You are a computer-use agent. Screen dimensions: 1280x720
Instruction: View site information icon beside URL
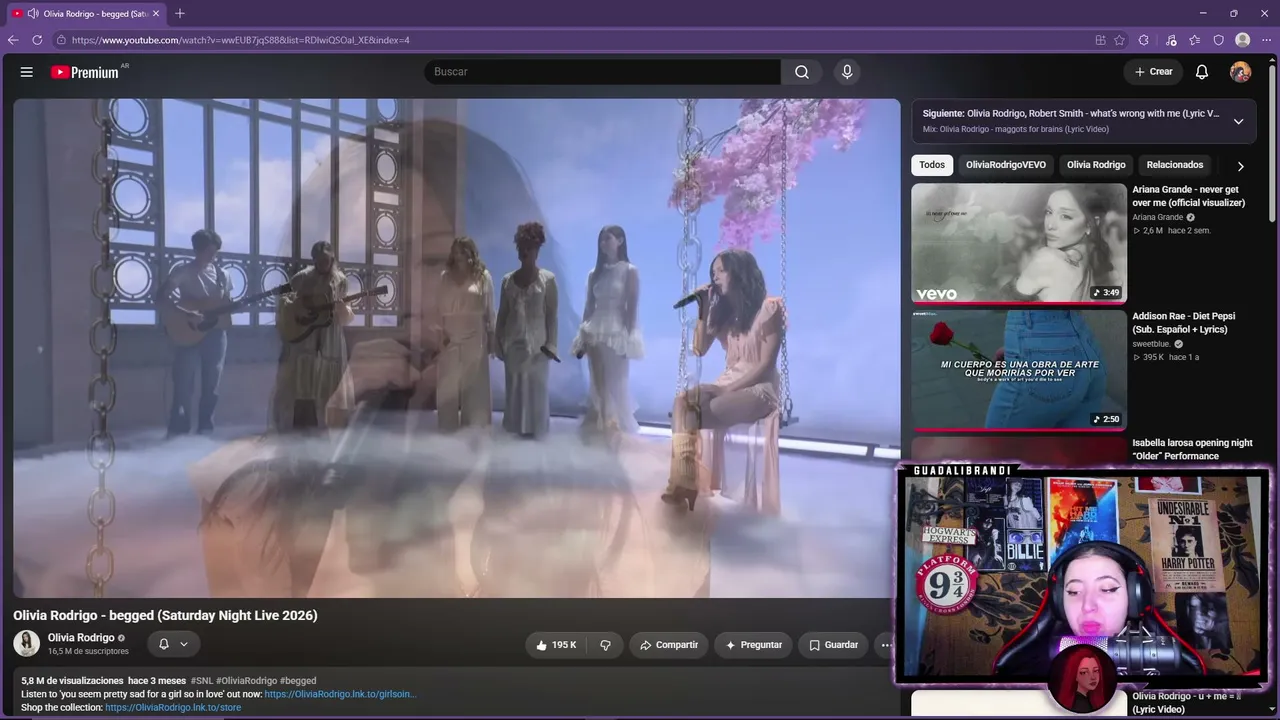[61, 40]
